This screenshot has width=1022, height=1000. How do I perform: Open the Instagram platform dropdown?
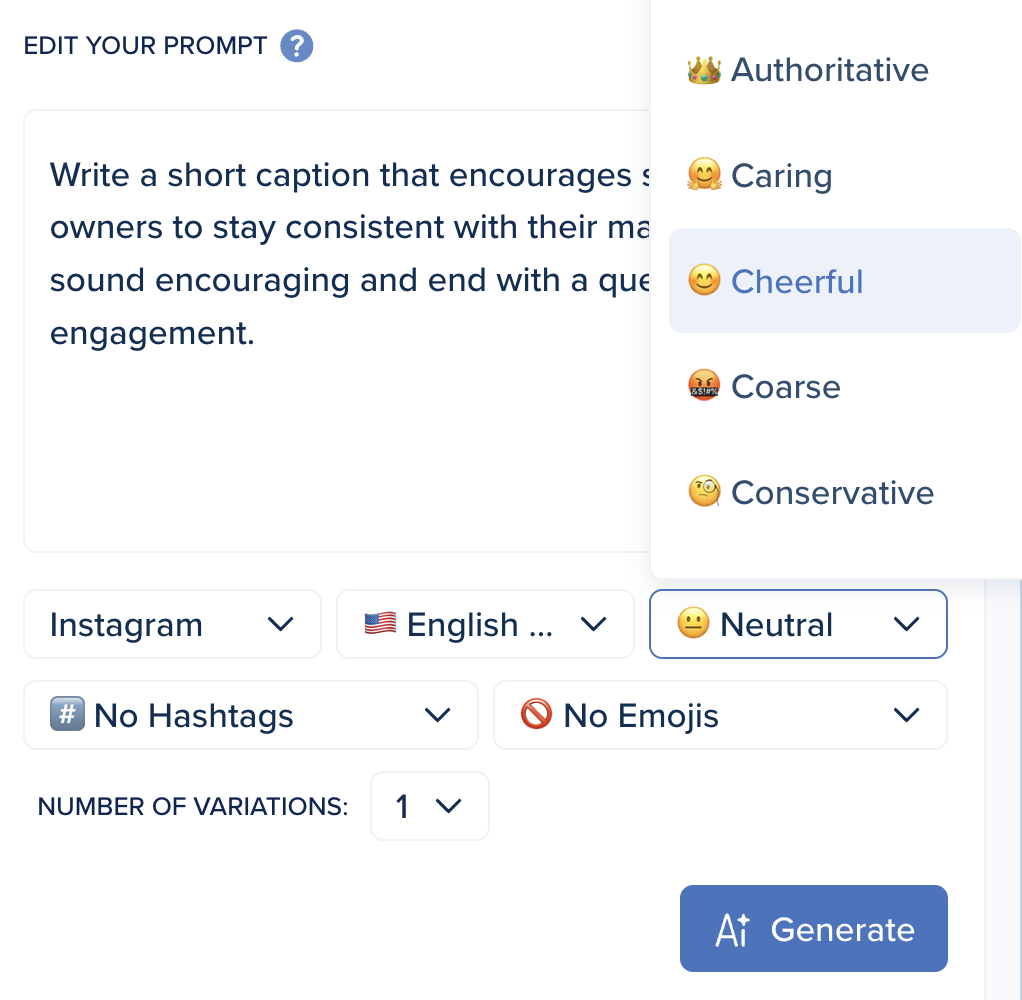point(172,625)
